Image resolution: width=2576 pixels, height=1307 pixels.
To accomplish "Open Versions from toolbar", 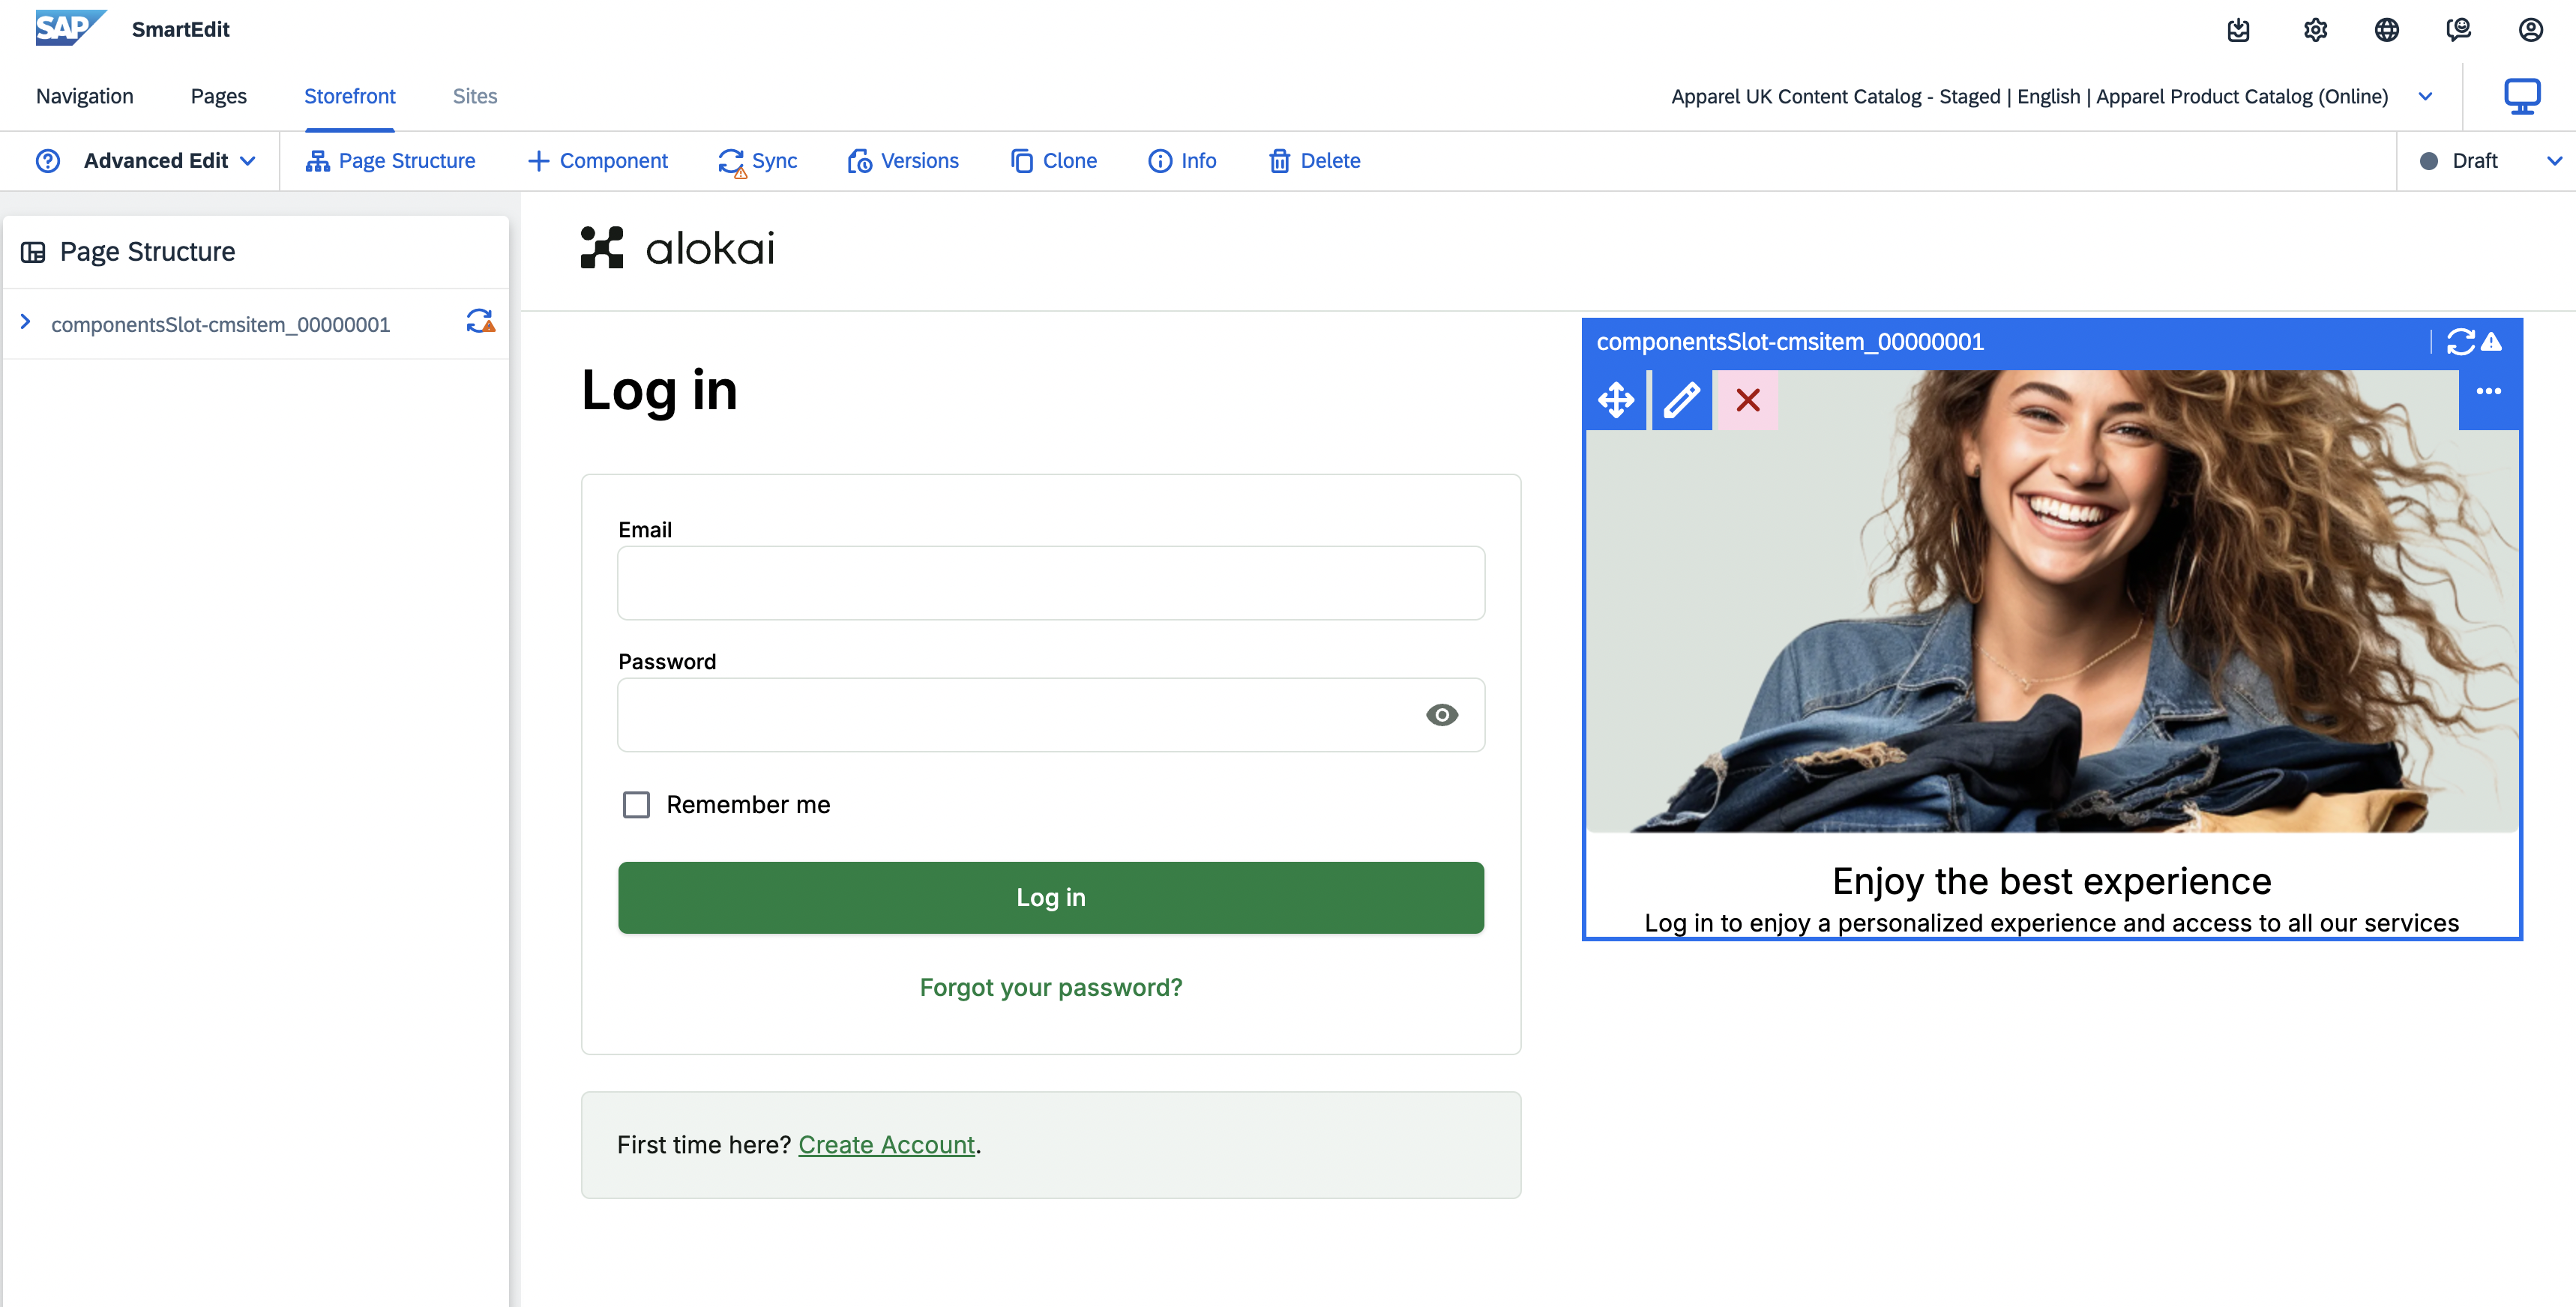I will [x=903, y=161].
